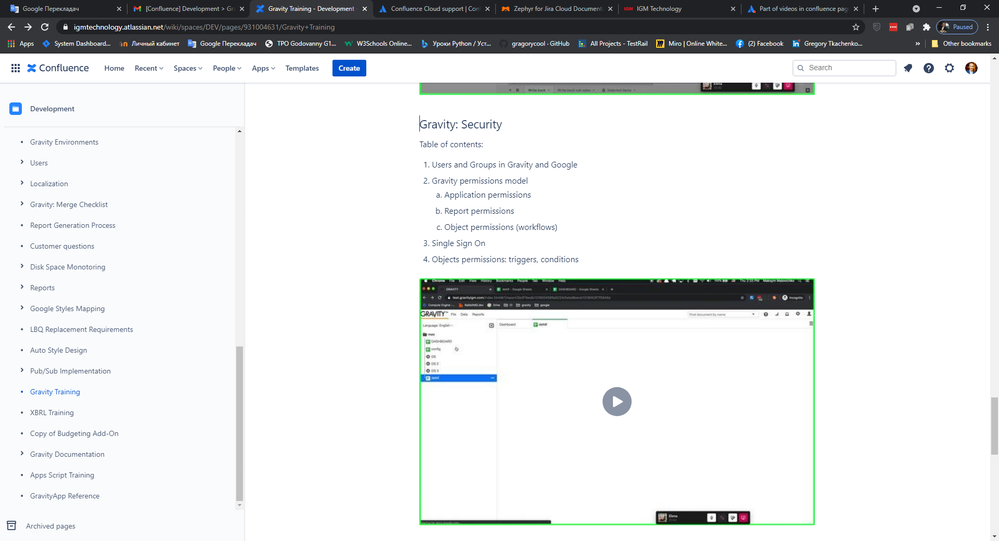999x541 pixels.
Task: Expand the Users page tree item
Action: tap(22, 162)
